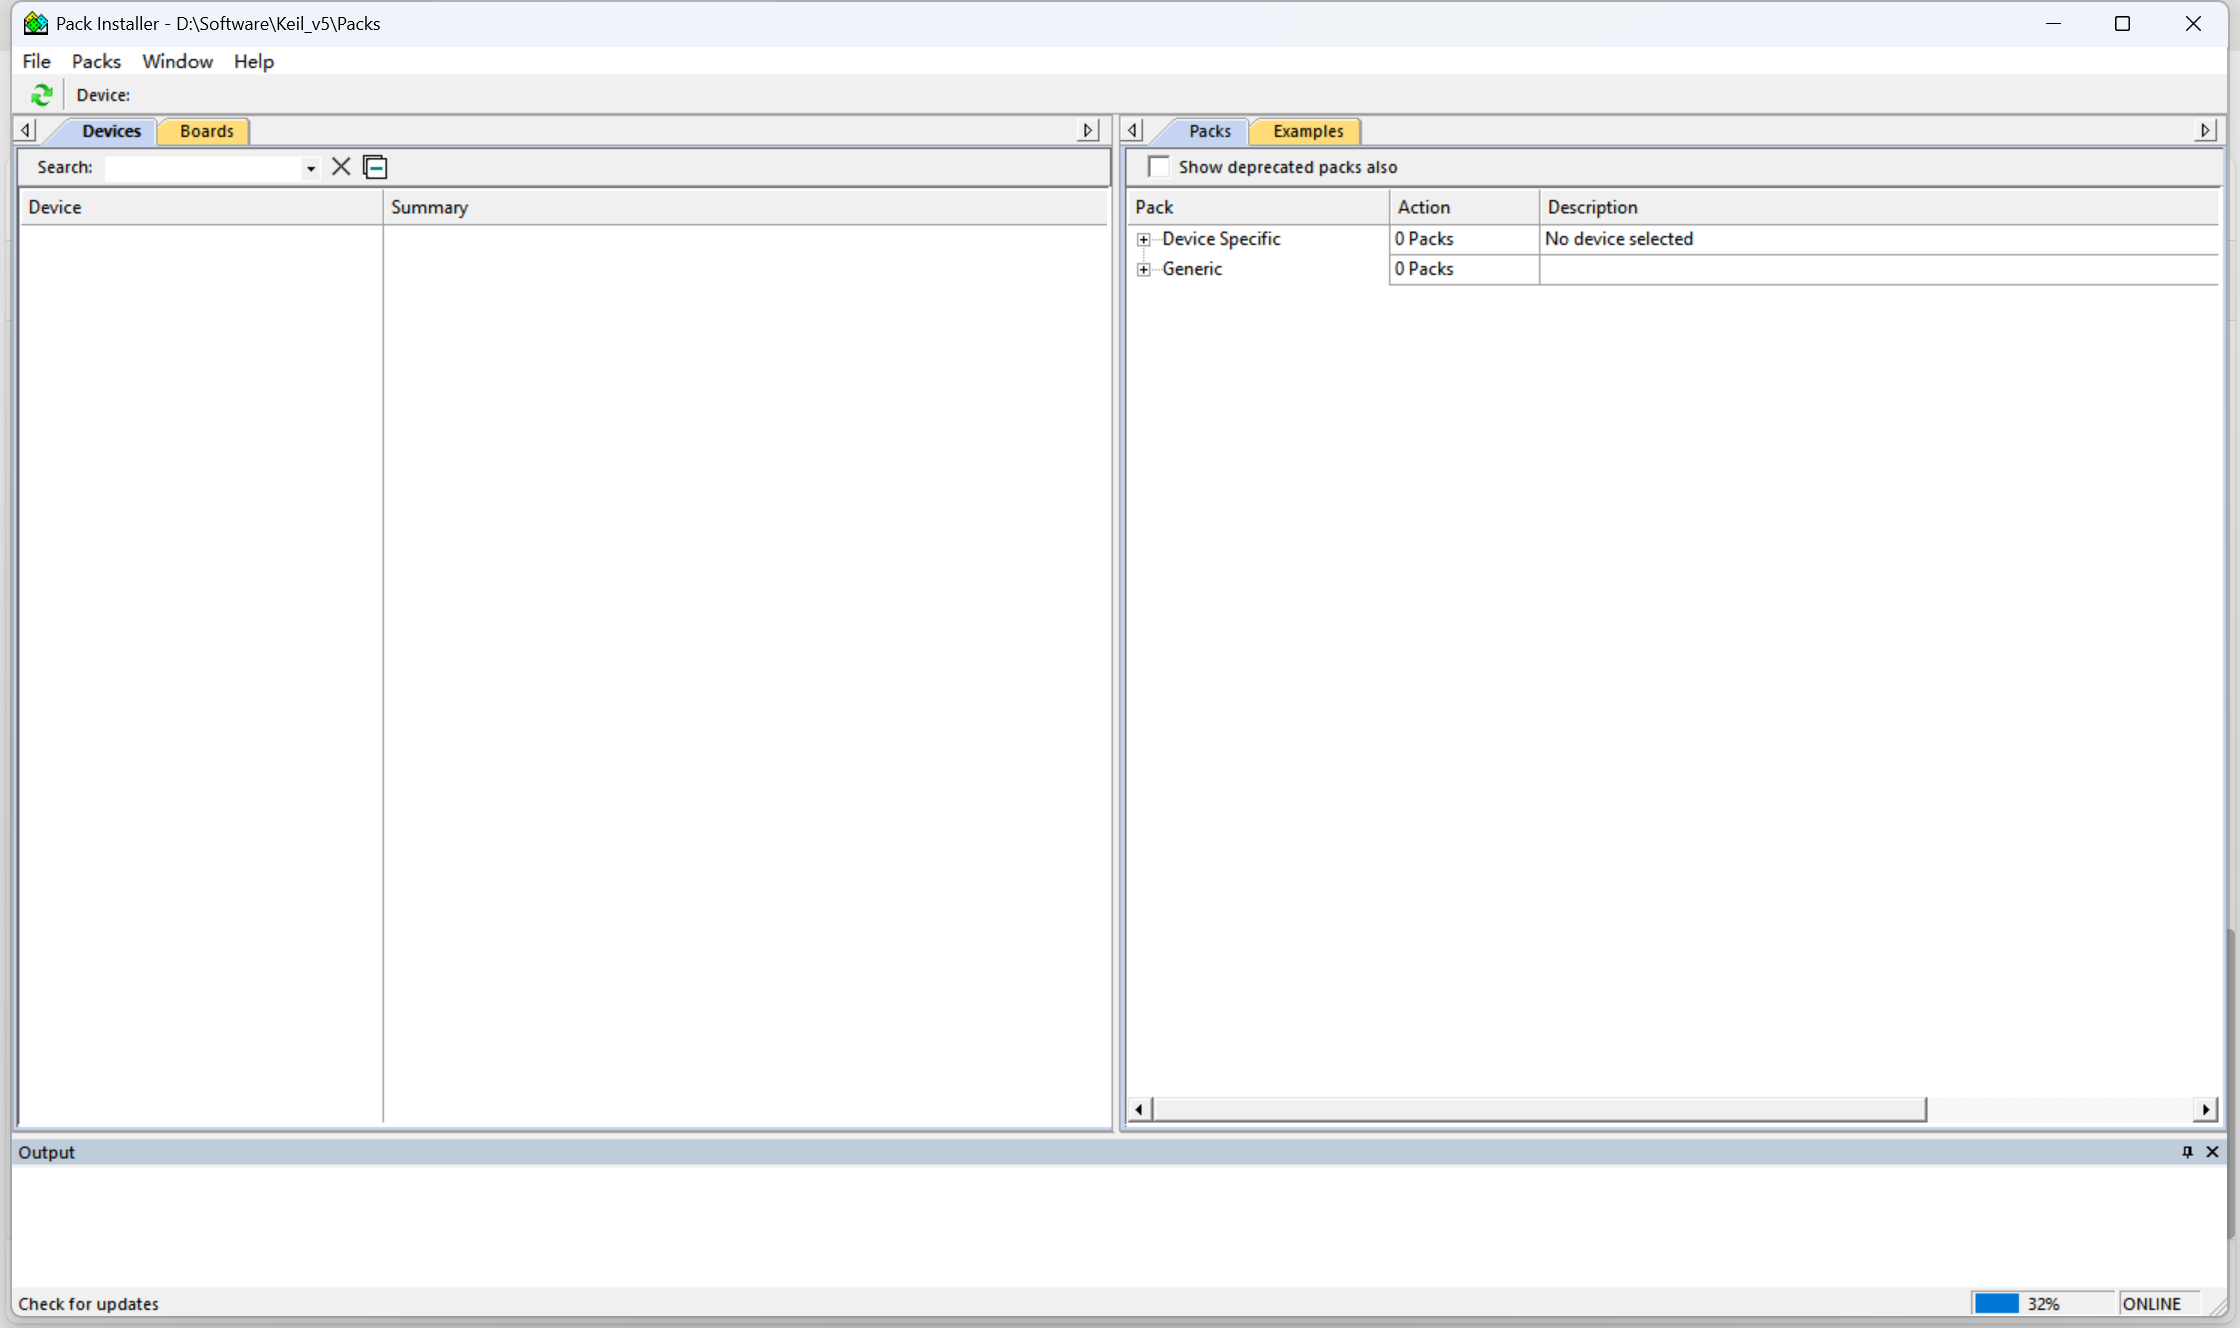Expand the Device Specific tree node
Image resolution: width=2240 pixels, height=1328 pixels.
point(1144,240)
